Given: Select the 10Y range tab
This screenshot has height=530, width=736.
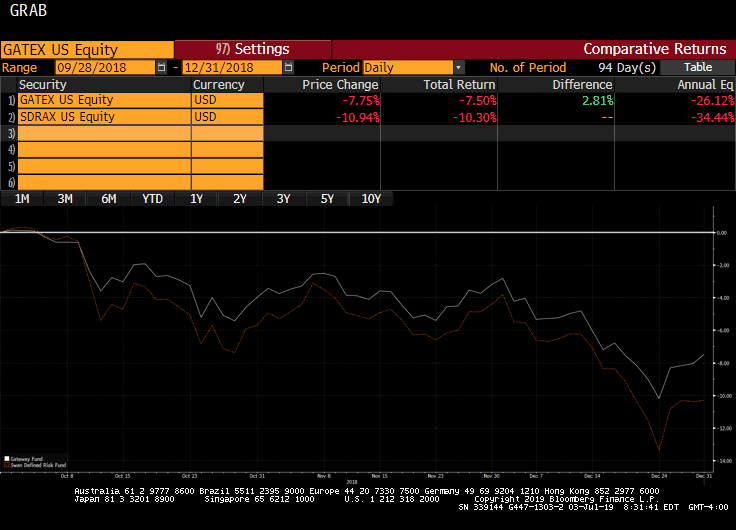Looking at the screenshot, I should click(371, 199).
